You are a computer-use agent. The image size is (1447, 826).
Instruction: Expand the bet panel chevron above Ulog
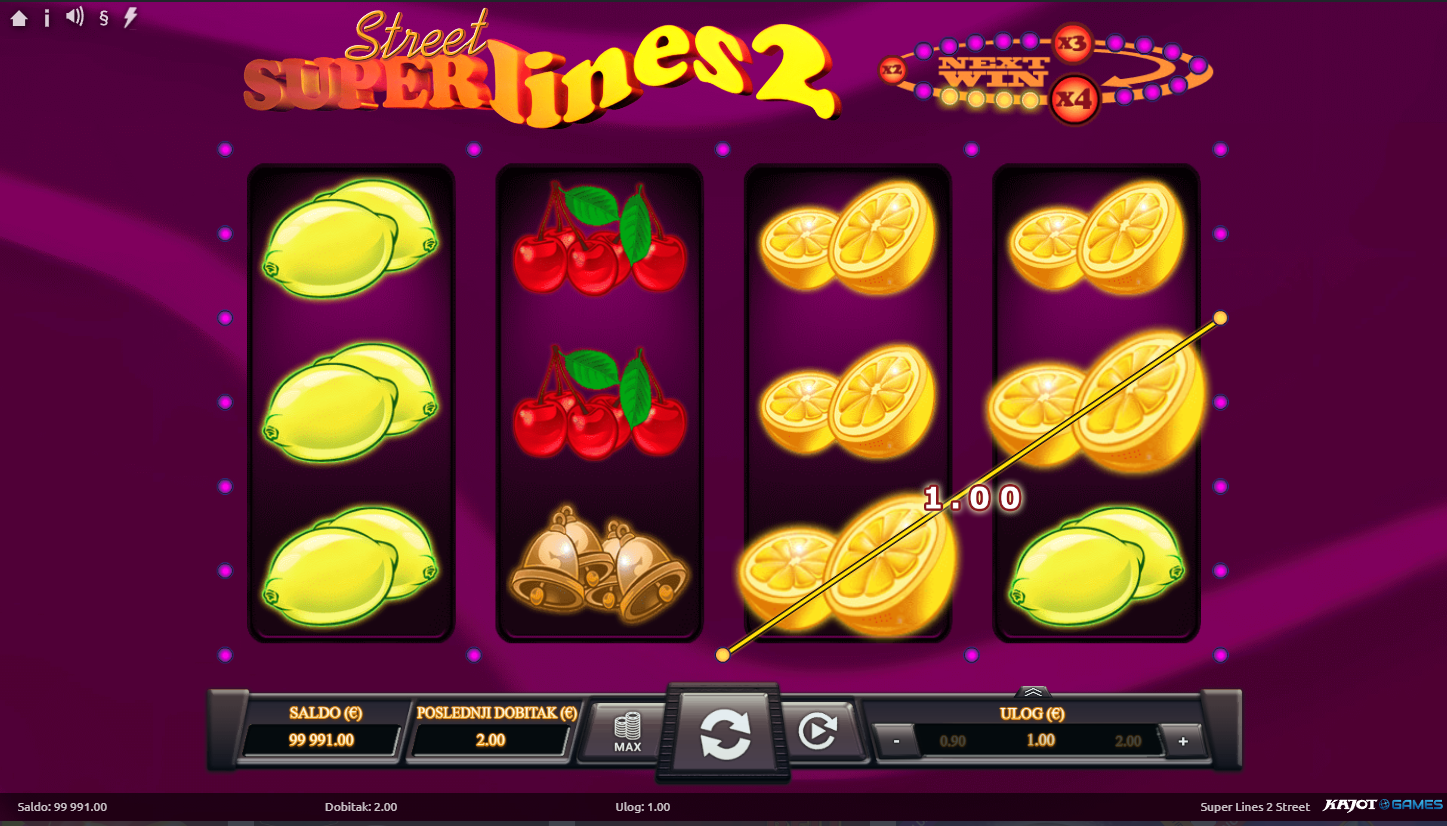click(1033, 692)
